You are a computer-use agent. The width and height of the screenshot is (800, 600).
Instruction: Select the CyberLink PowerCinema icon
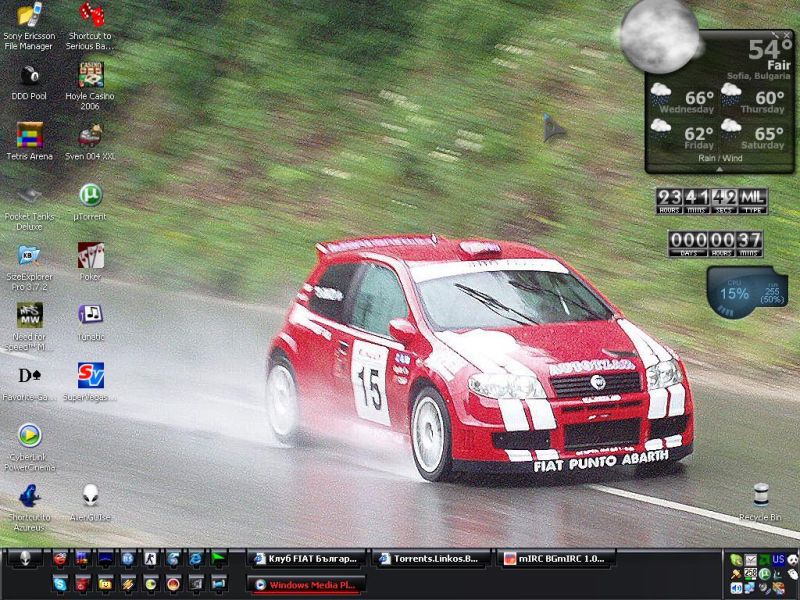(29, 447)
